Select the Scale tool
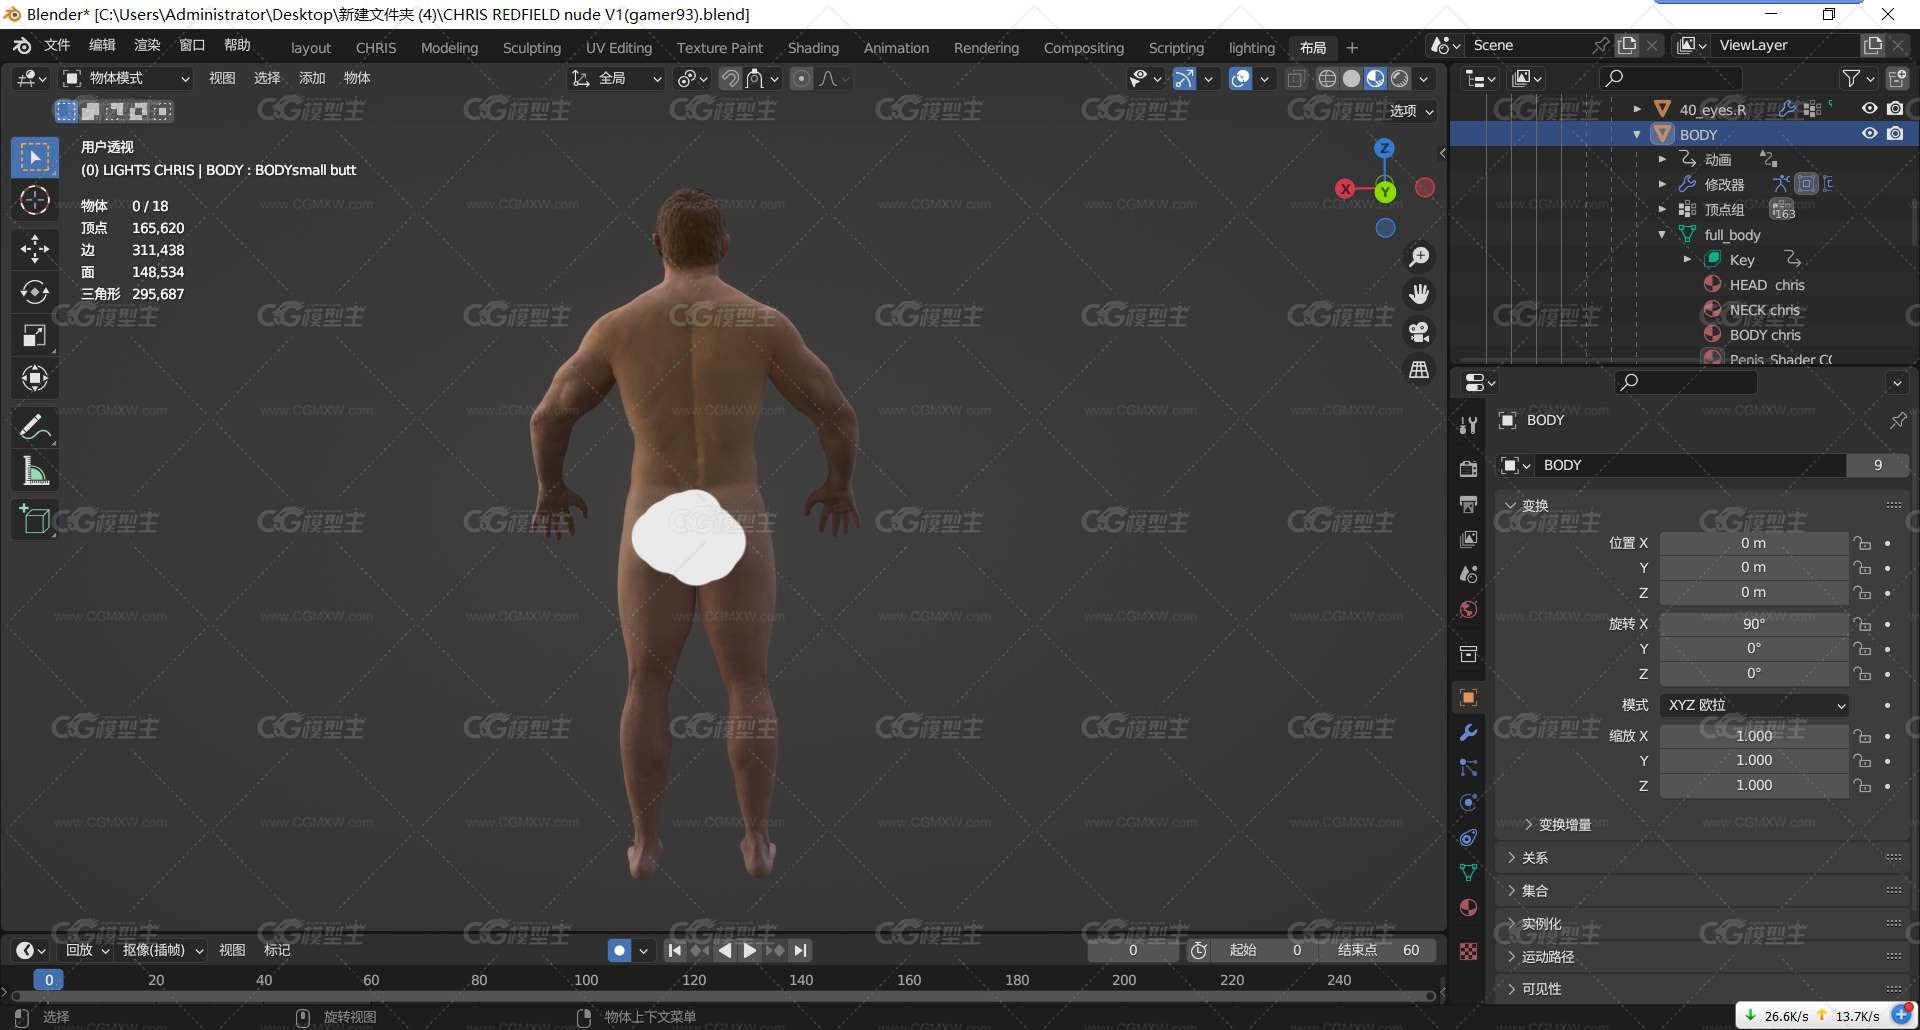This screenshot has width=1920, height=1030. pos(35,335)
